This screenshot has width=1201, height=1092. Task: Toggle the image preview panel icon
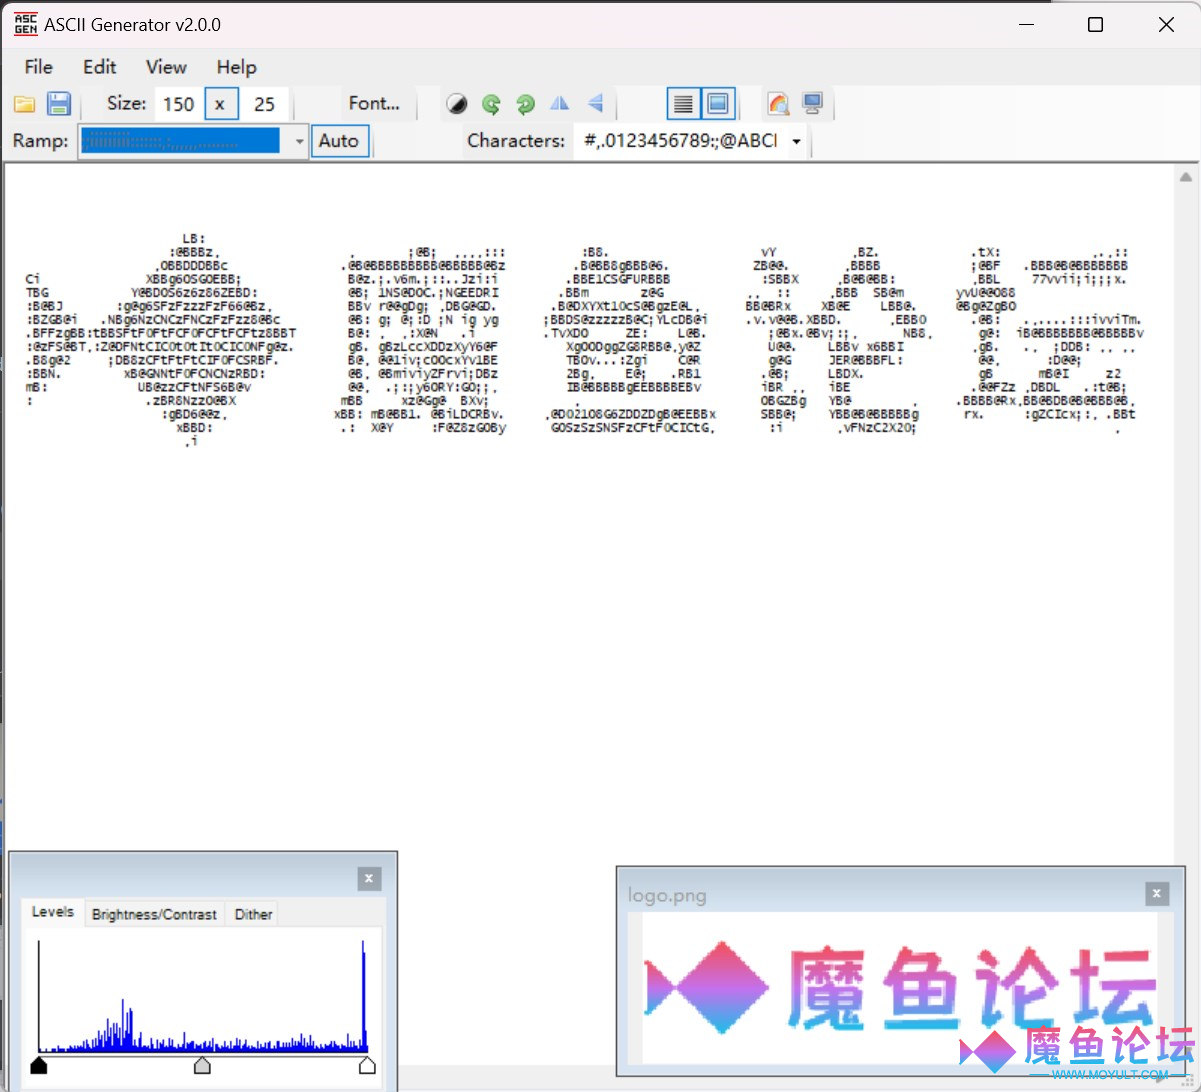point(717,104)
